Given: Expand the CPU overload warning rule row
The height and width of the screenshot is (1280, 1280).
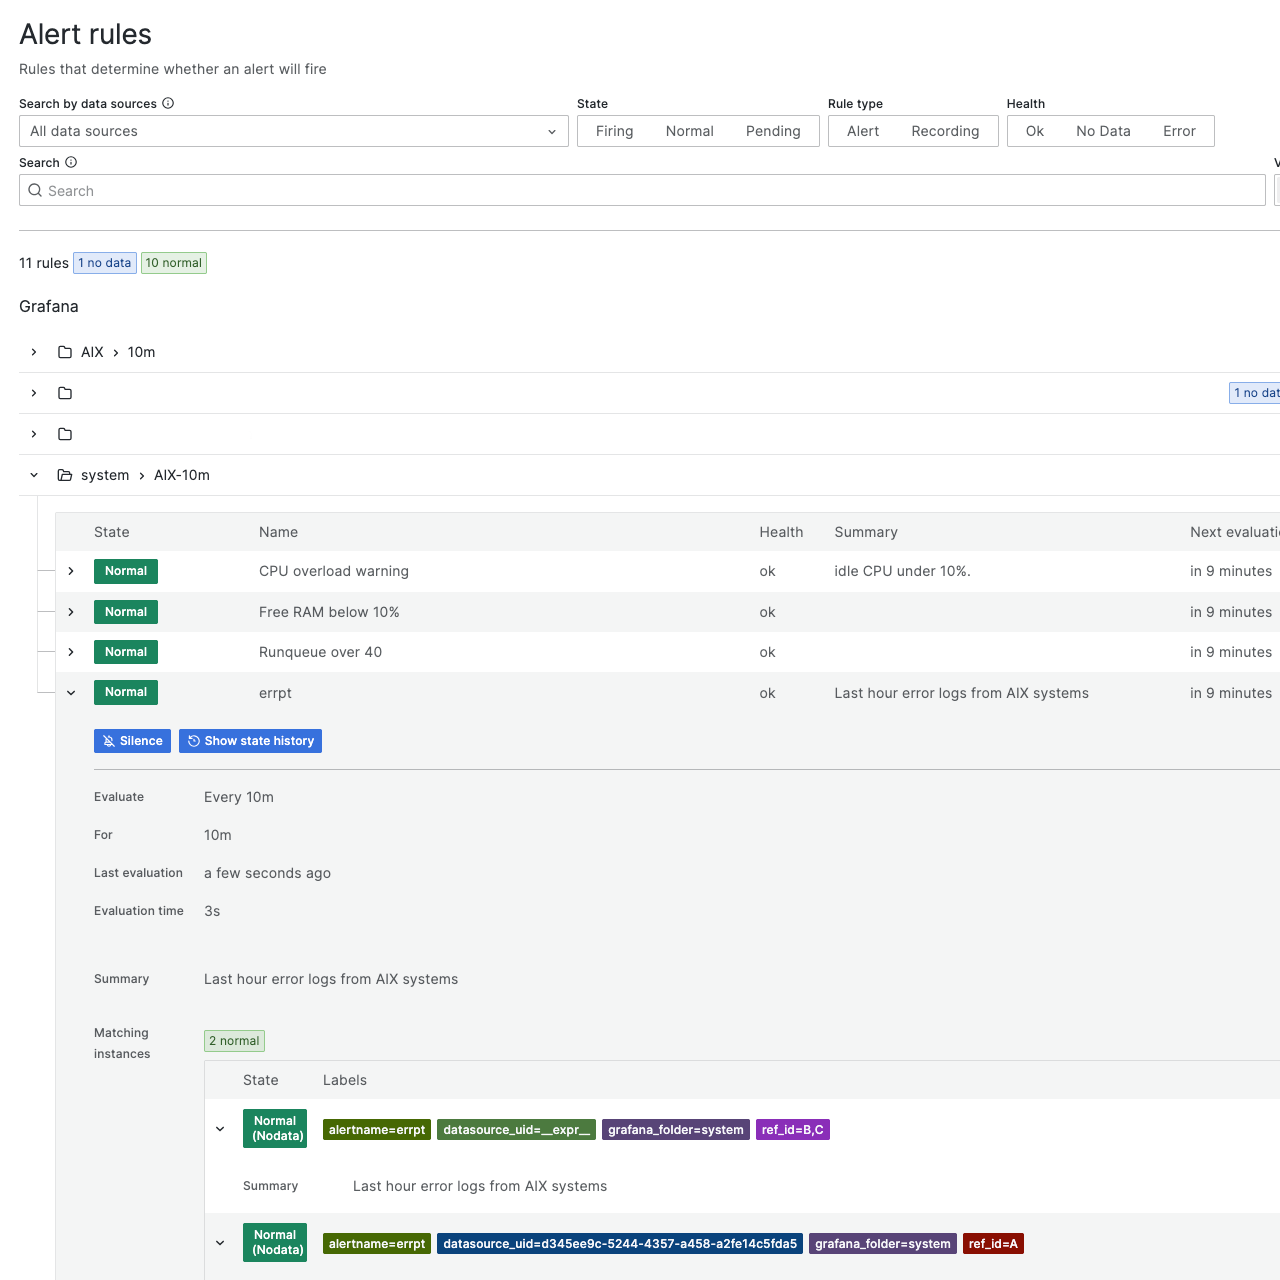Looking at the screenshot, I should pyautogui.click(x=71, y=571).
